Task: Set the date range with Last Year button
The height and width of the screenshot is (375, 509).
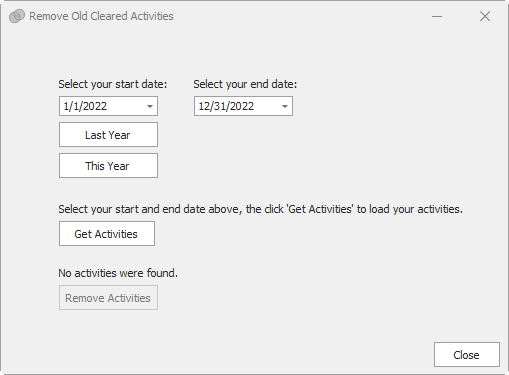Action: tap(108, 135)
